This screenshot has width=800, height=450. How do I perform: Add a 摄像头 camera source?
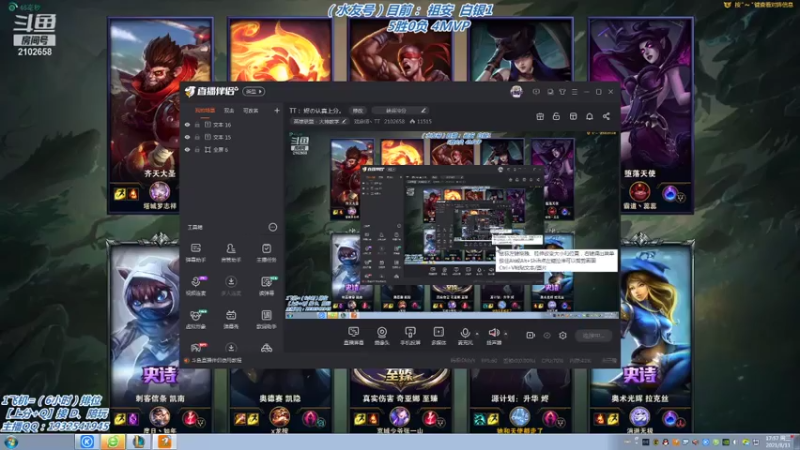[x=382, y=336]
